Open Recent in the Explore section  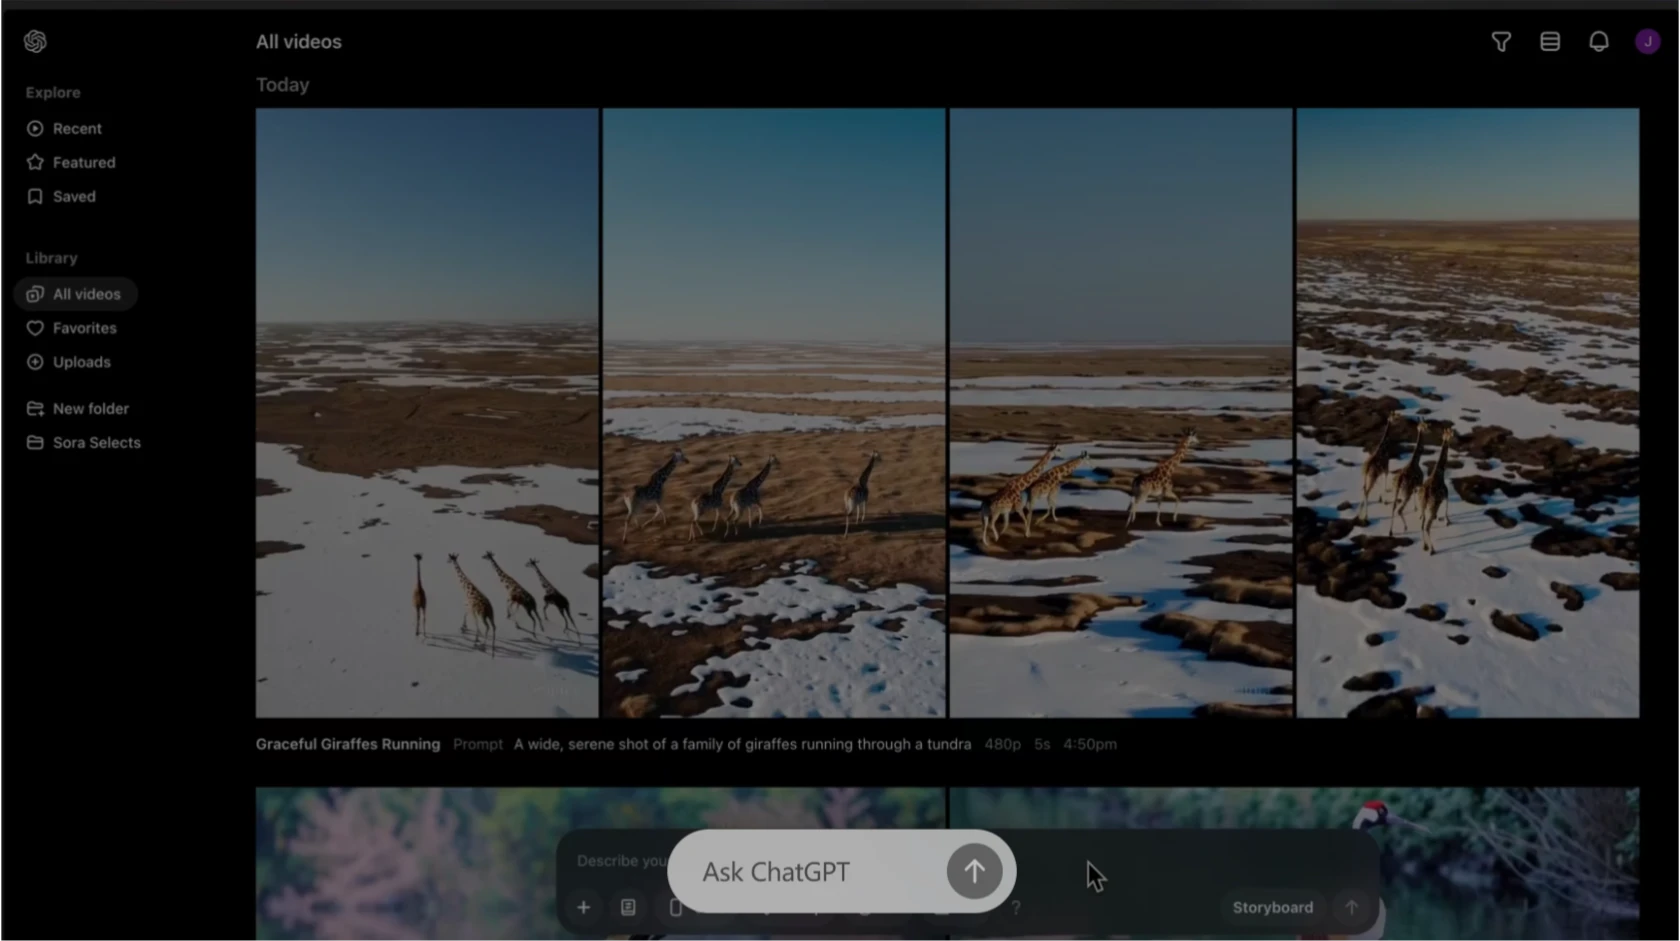(77, 128)
